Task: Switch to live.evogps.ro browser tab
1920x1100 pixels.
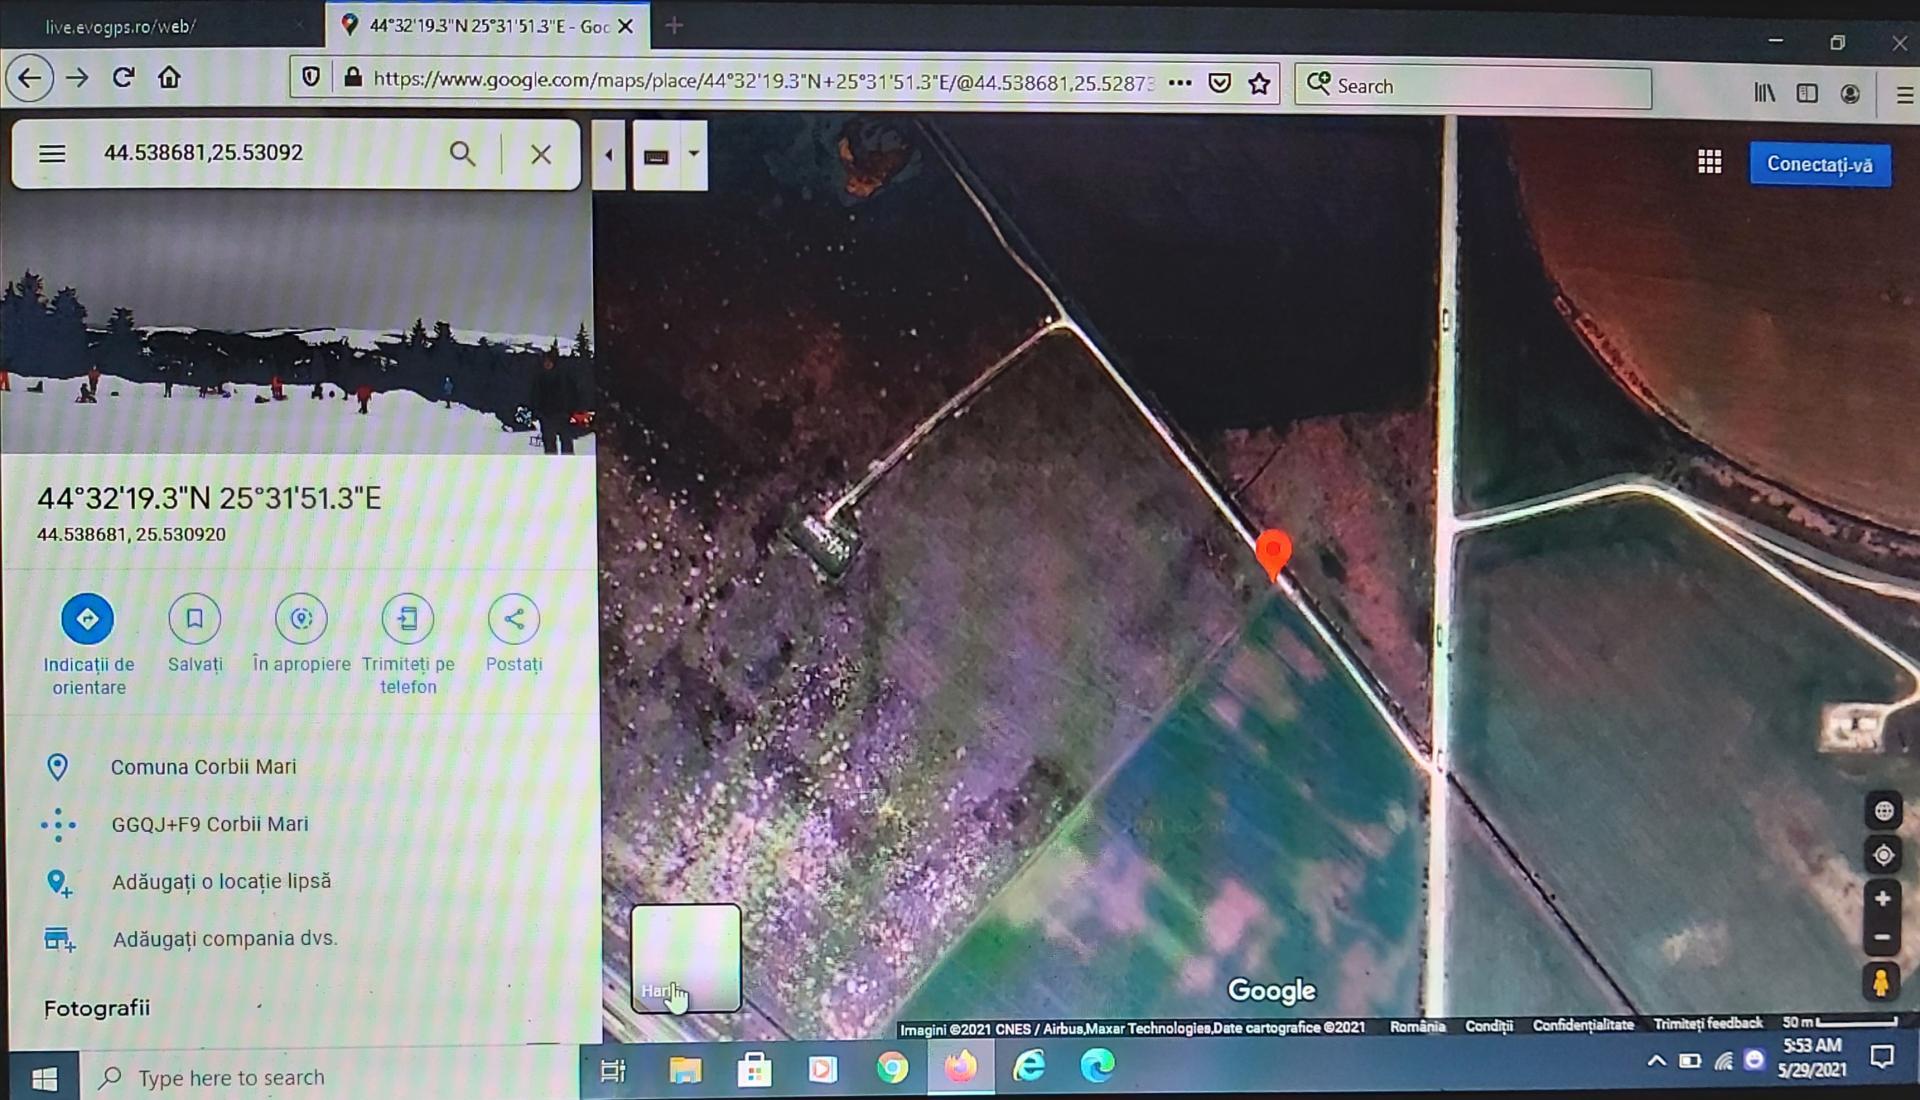Action: 122,27
